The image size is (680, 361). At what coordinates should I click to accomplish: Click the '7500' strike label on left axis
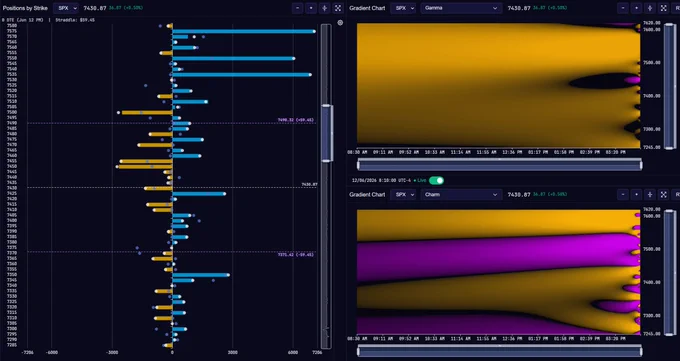point(12,112)
